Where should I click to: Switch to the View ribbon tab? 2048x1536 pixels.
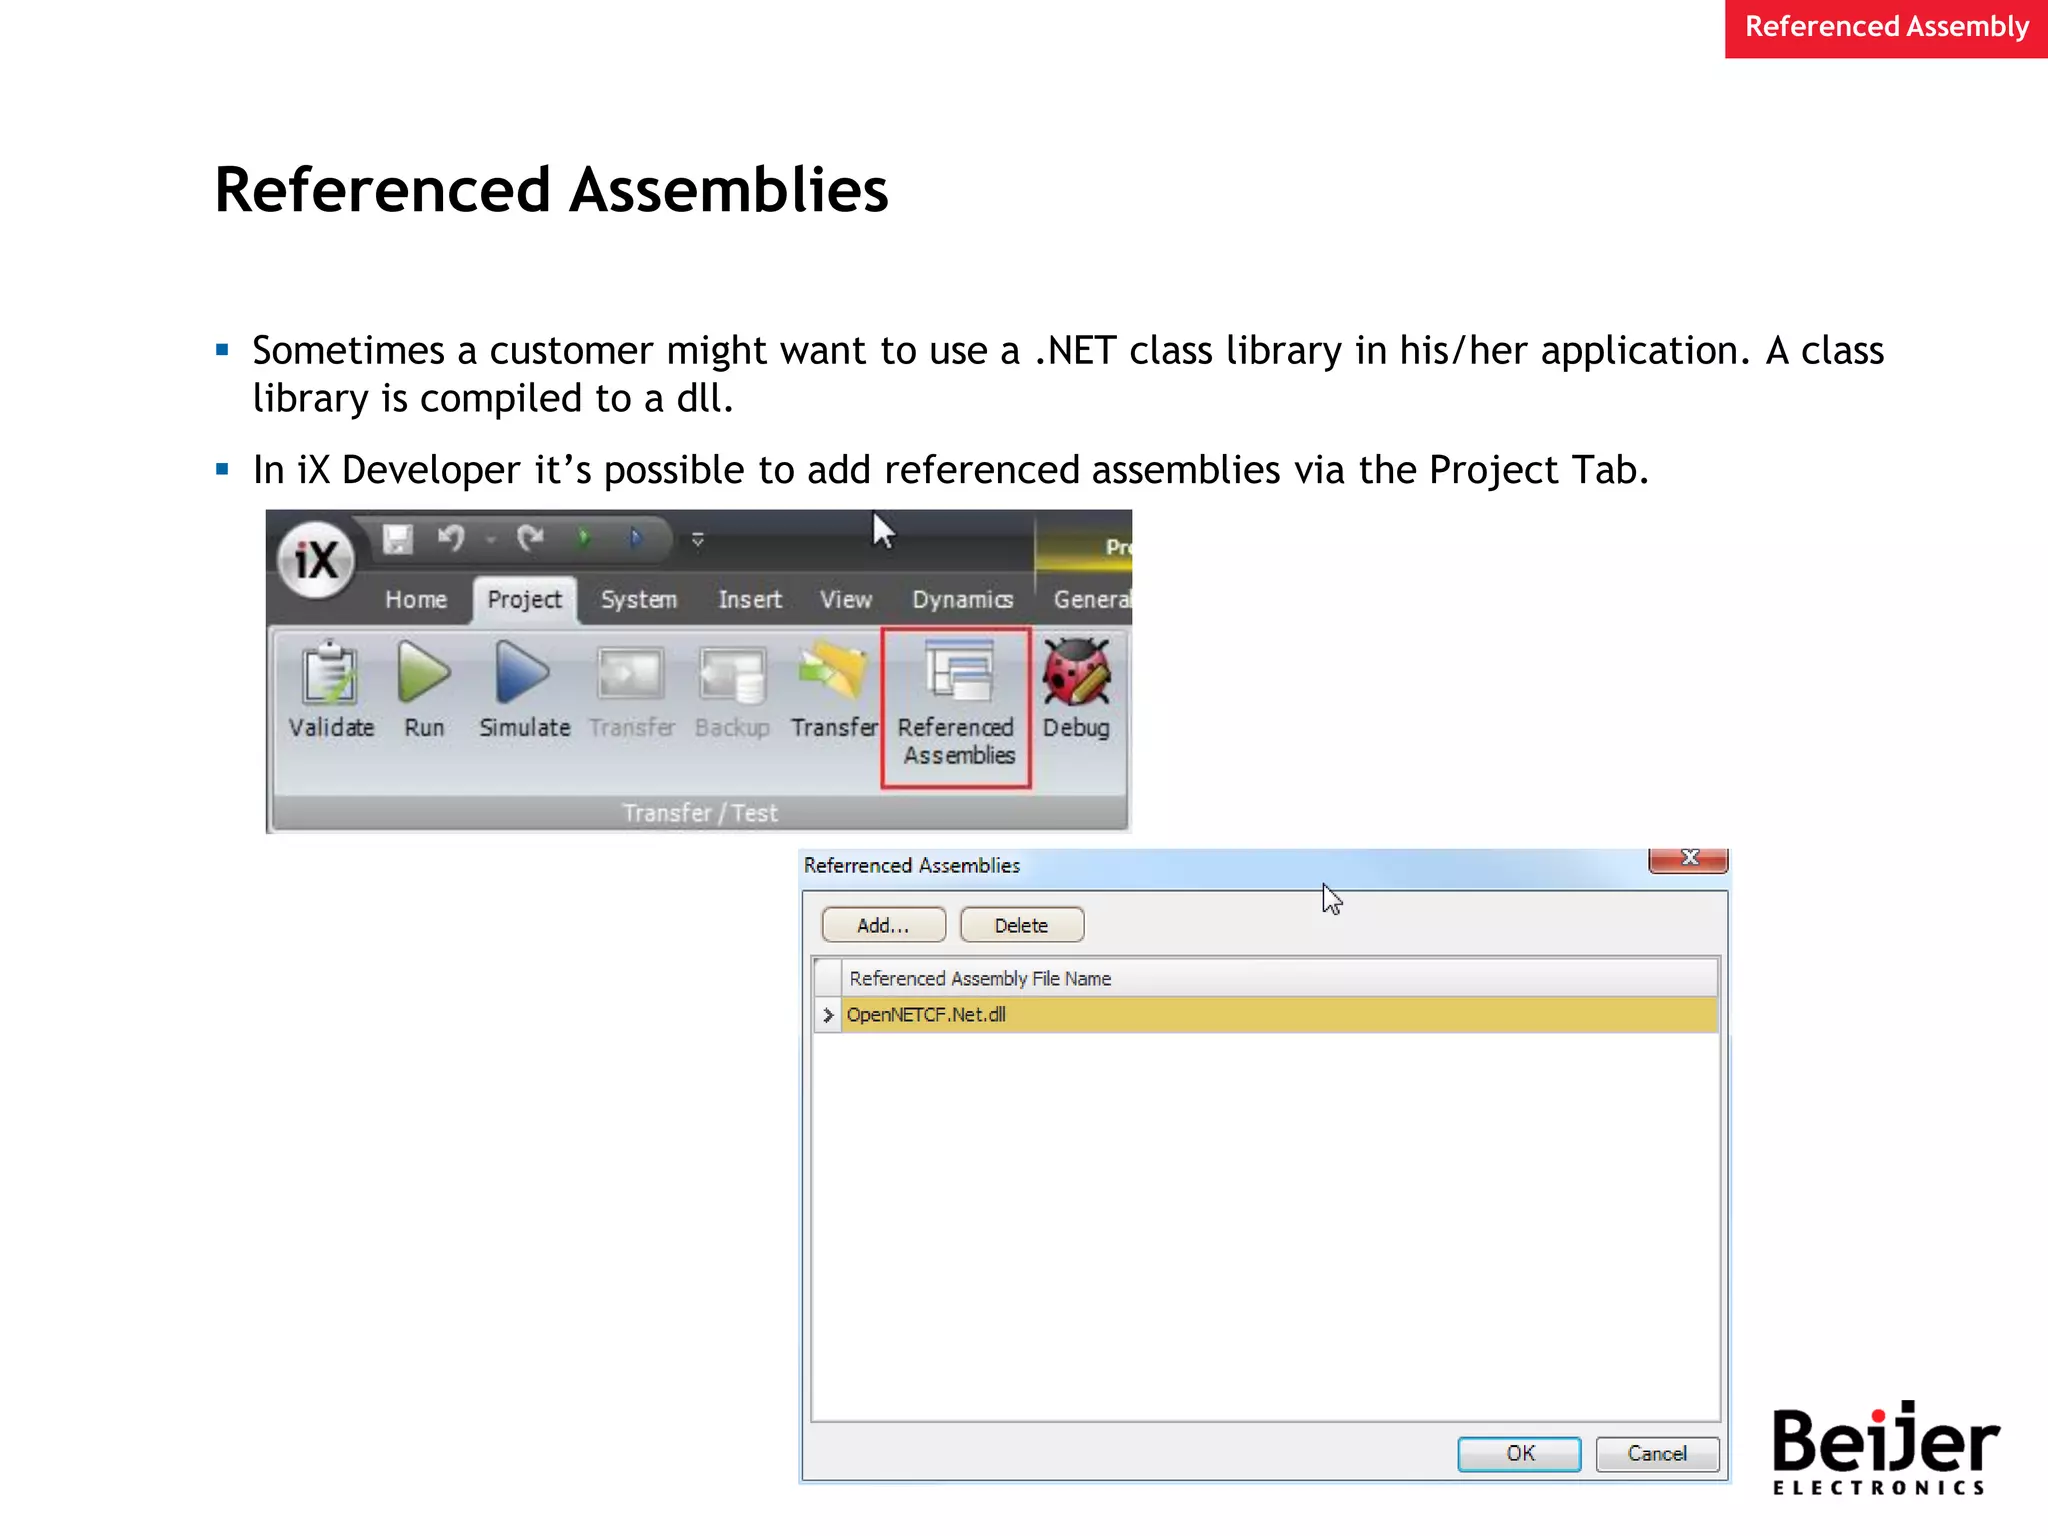[x=846, y=599]
